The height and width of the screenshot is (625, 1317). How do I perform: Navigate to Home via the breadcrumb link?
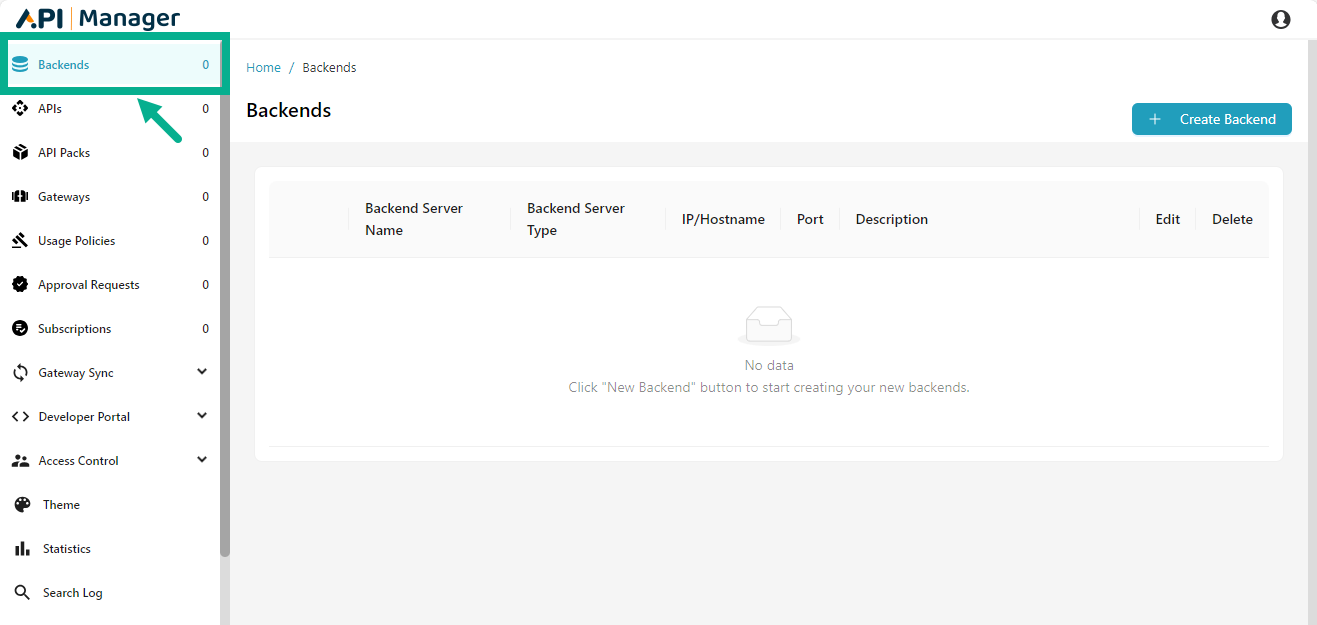tap(263, 67)
